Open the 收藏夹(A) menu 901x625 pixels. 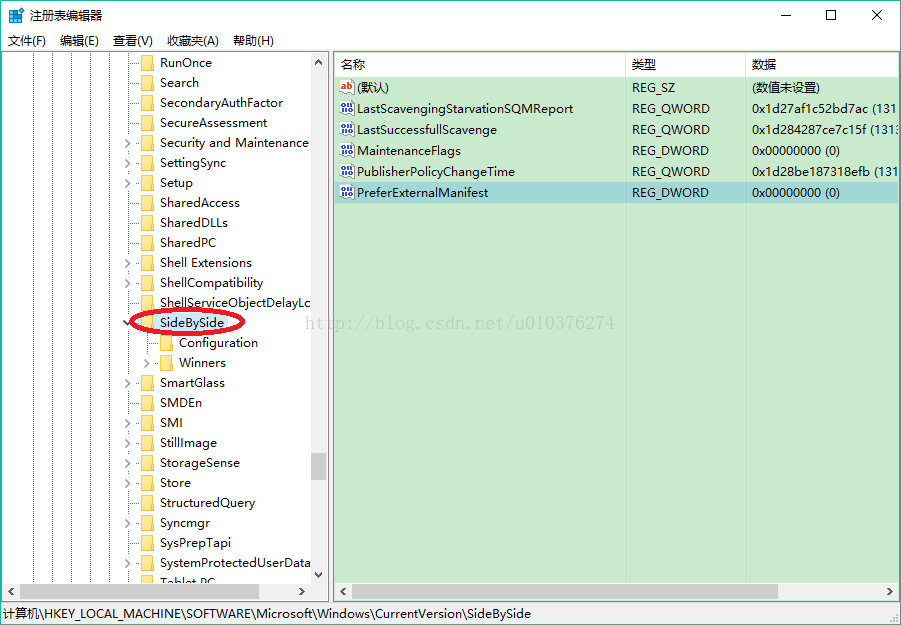[193, 41]
